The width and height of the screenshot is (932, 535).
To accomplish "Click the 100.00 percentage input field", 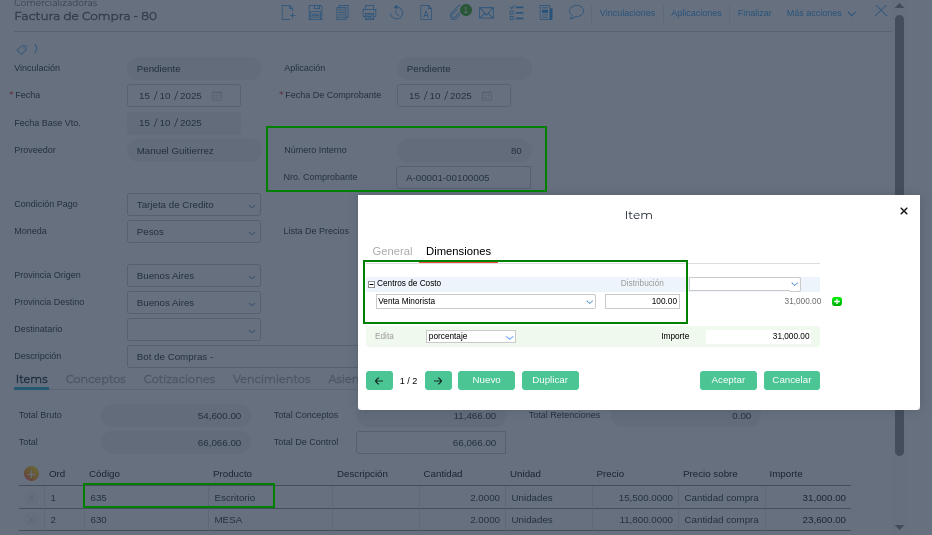I will point(642,301).
